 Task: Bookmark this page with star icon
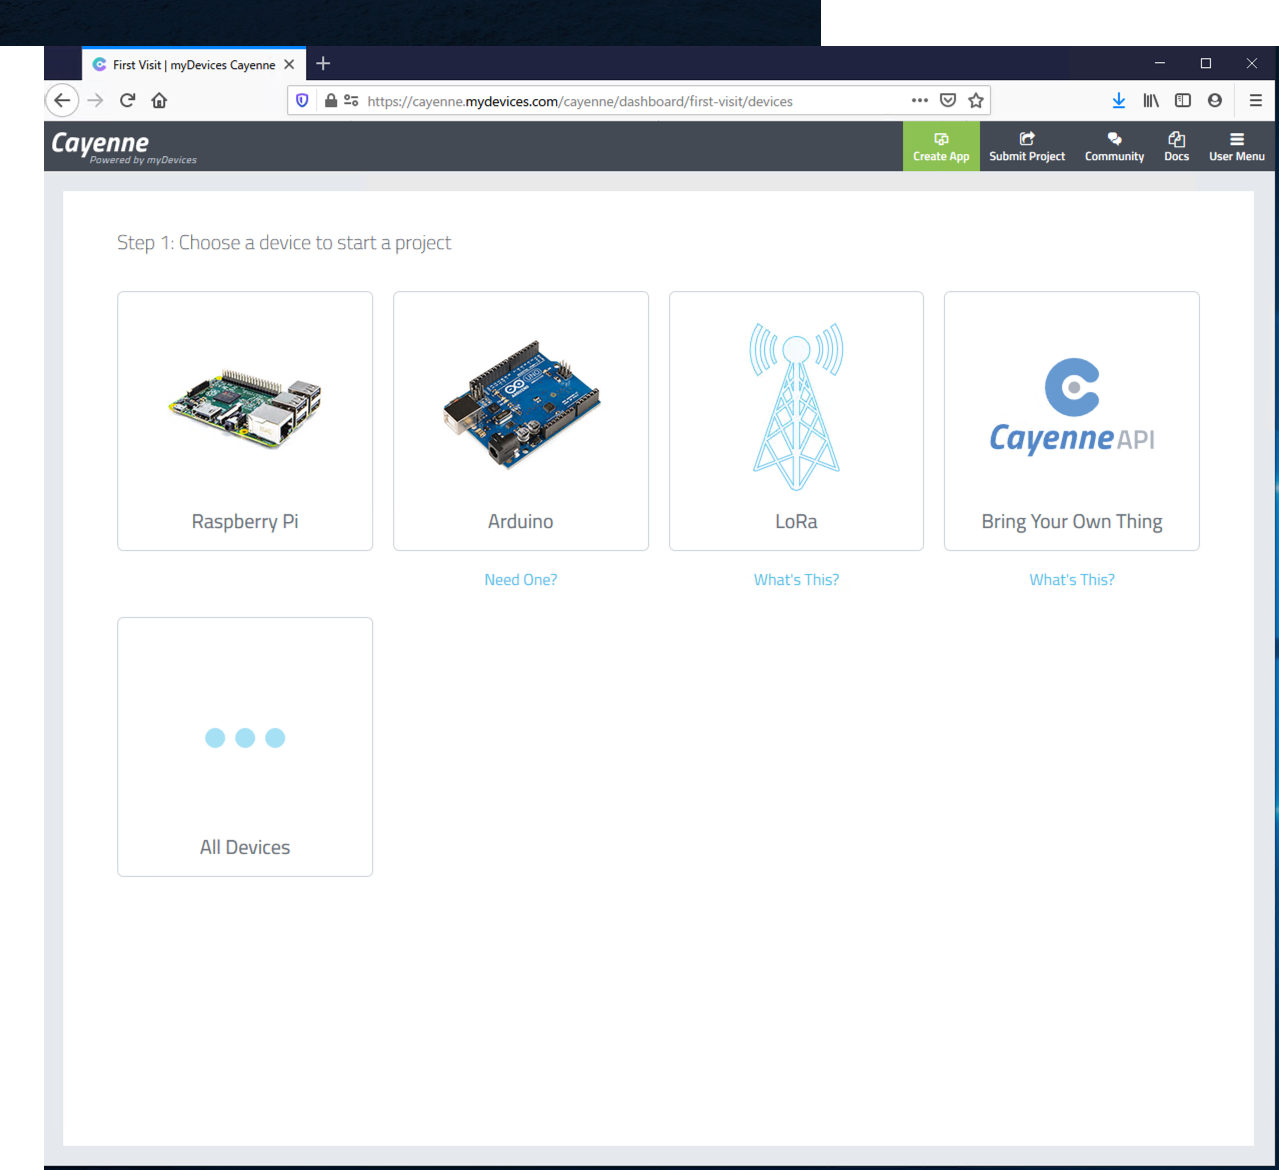click(x=976, y=100)
